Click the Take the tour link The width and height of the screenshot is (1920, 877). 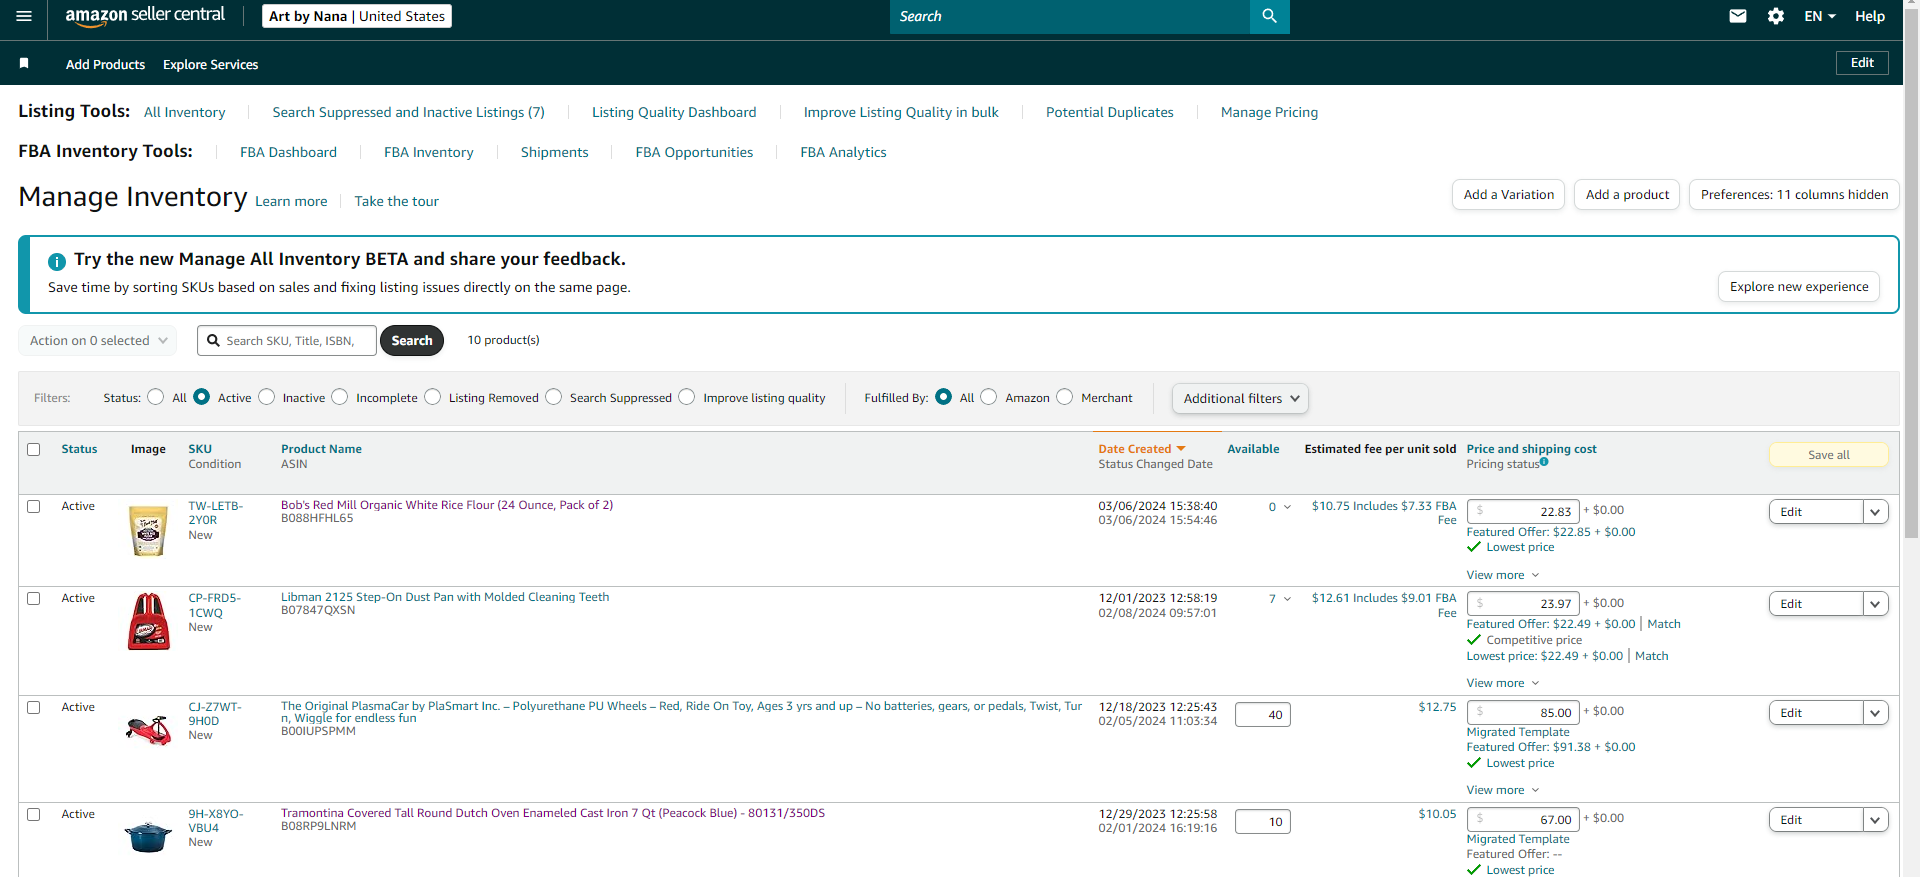(x=396, y=201)
